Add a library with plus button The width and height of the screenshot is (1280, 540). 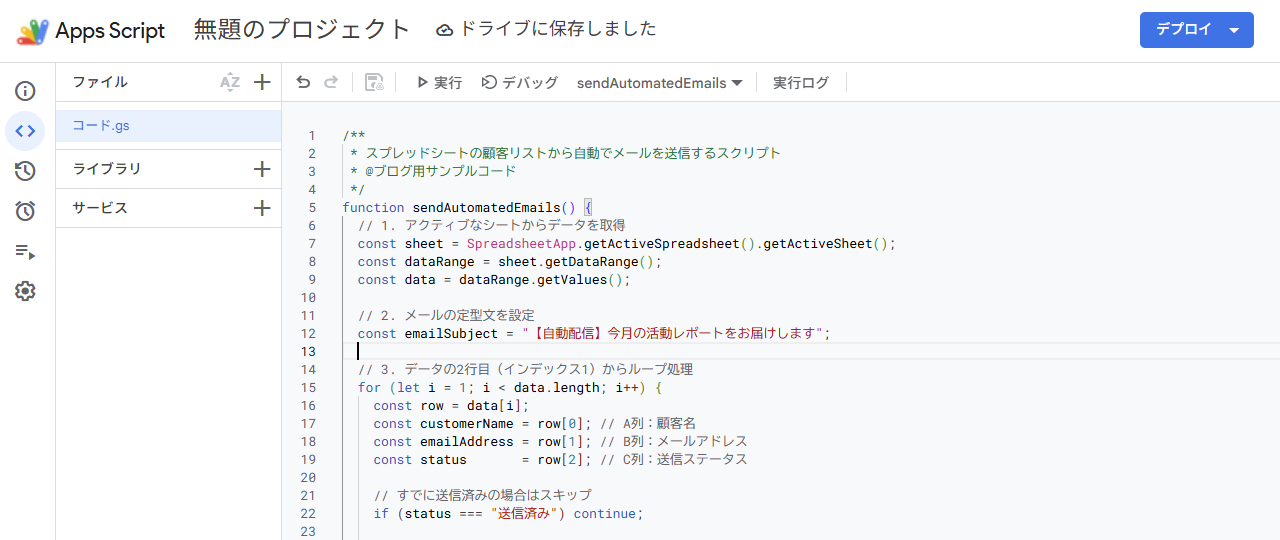262,169
